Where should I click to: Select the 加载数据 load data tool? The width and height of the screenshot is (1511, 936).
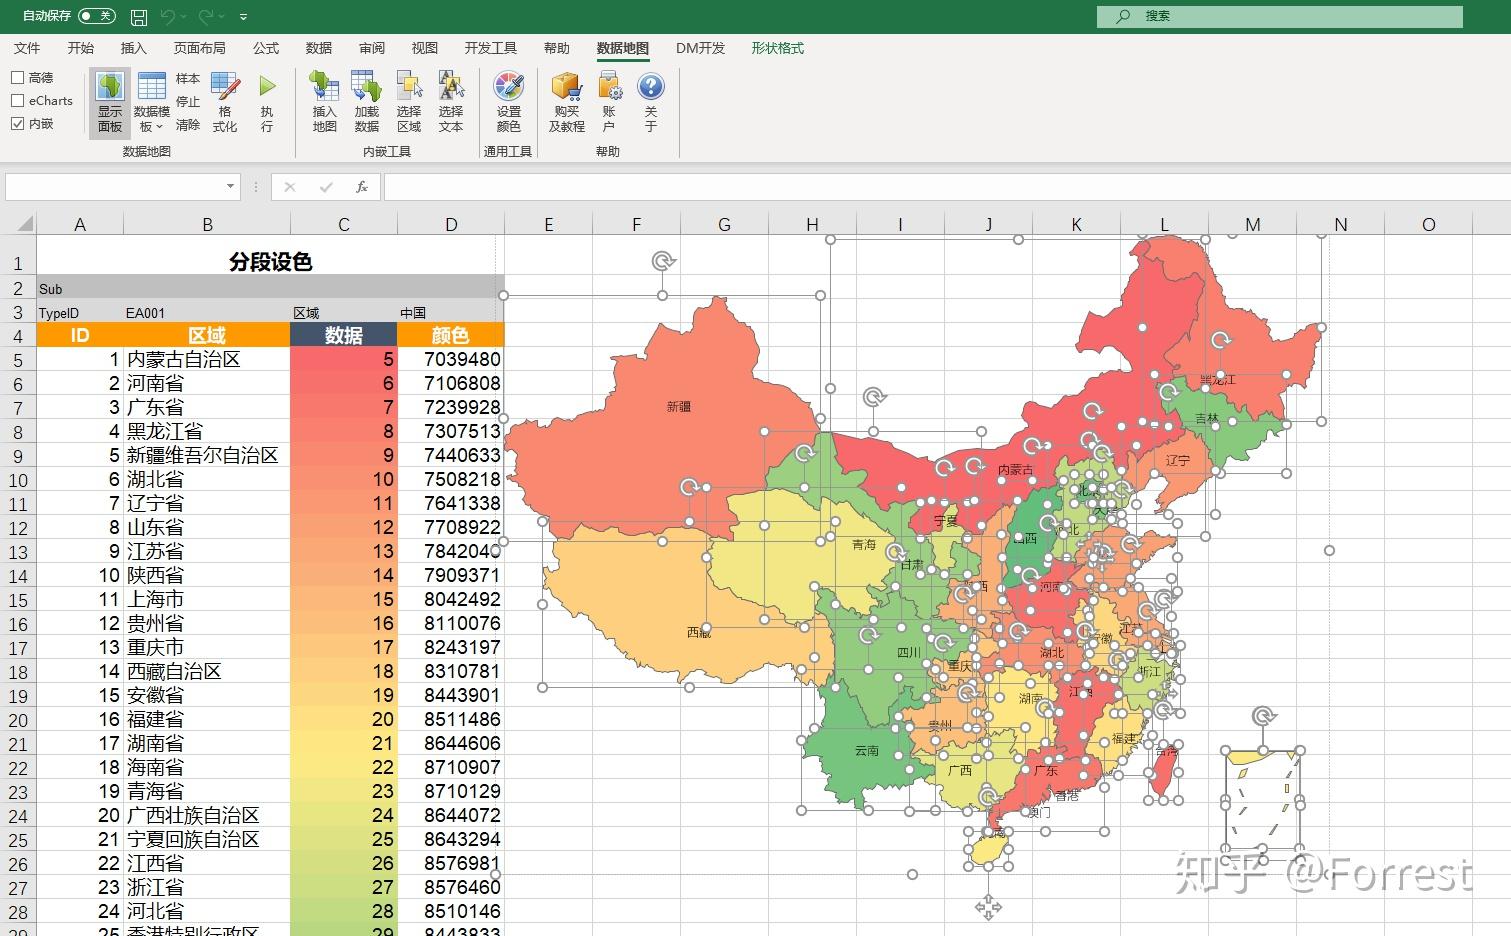tap(365, 100)
